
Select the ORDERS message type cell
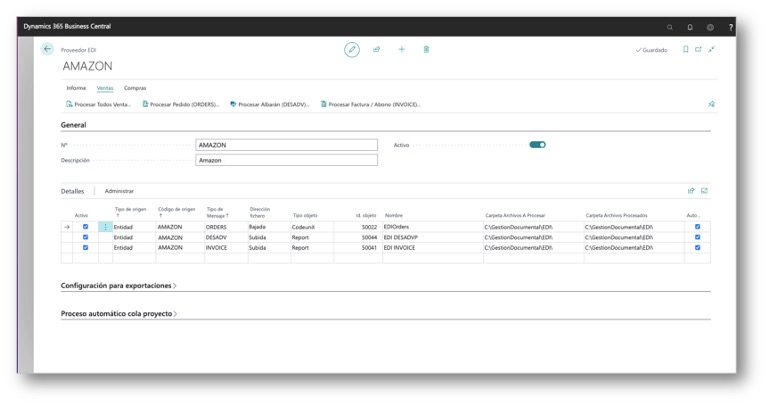pyautogui.click(x=226, y=227)
